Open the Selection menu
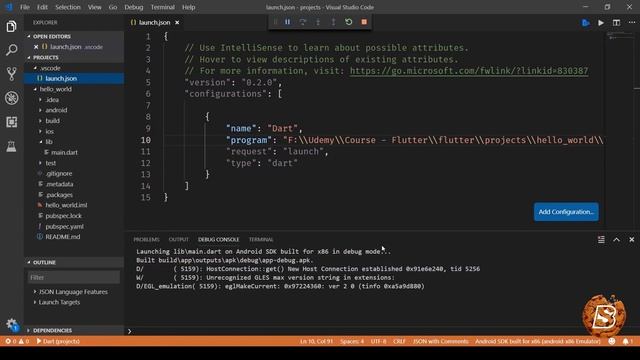The height and width of the screenshot is (360, 640). [x=68, y=7]
